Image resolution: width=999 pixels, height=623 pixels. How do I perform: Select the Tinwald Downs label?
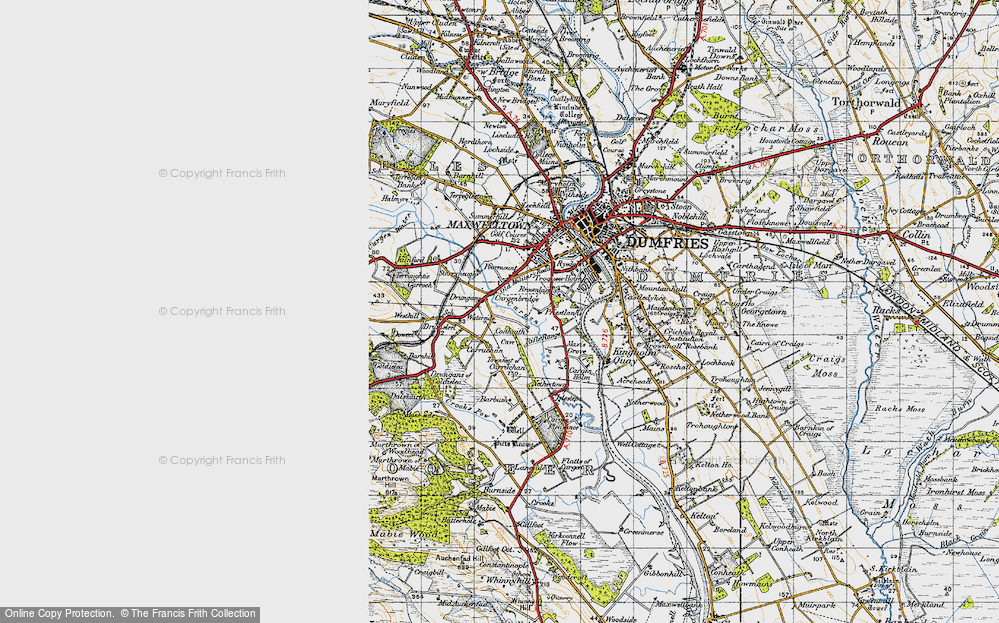(x=722, y=52)
